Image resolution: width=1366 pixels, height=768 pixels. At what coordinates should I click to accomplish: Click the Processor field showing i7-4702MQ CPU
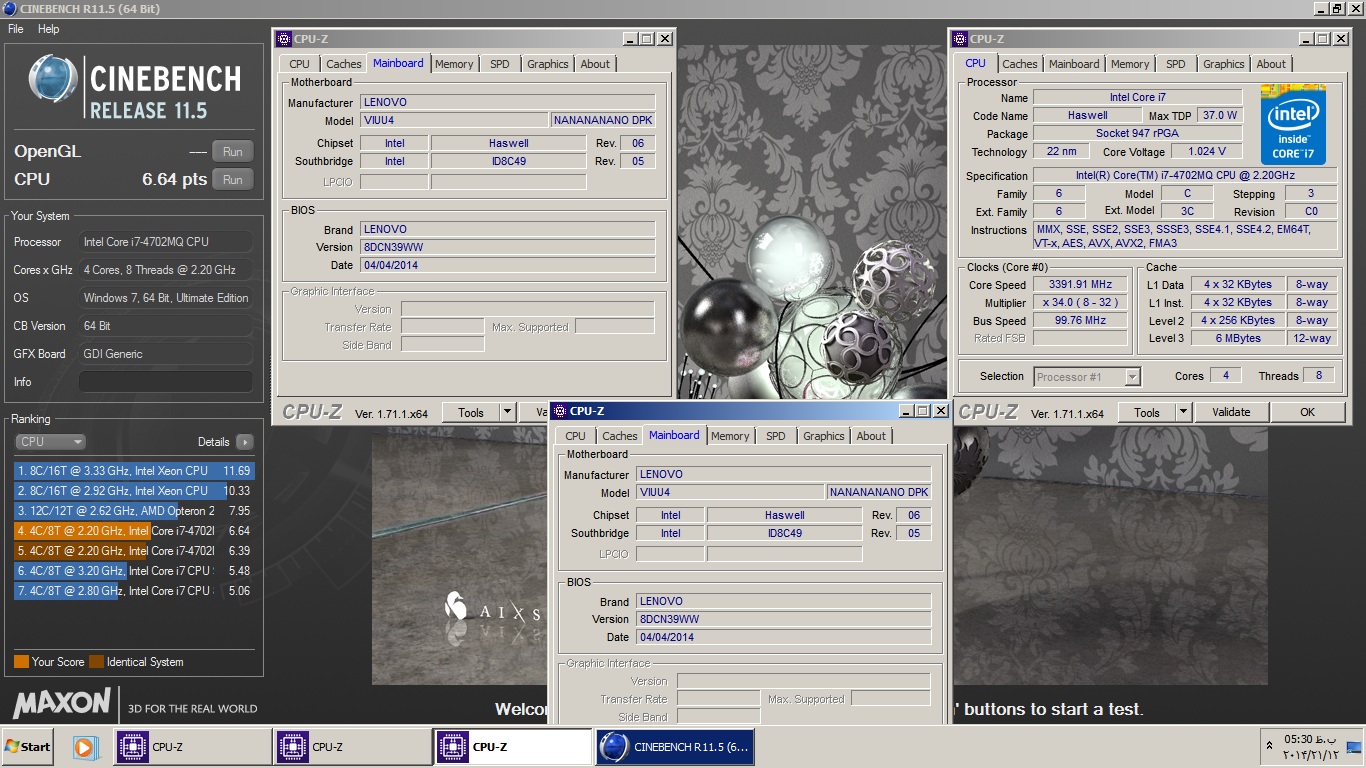166,242
